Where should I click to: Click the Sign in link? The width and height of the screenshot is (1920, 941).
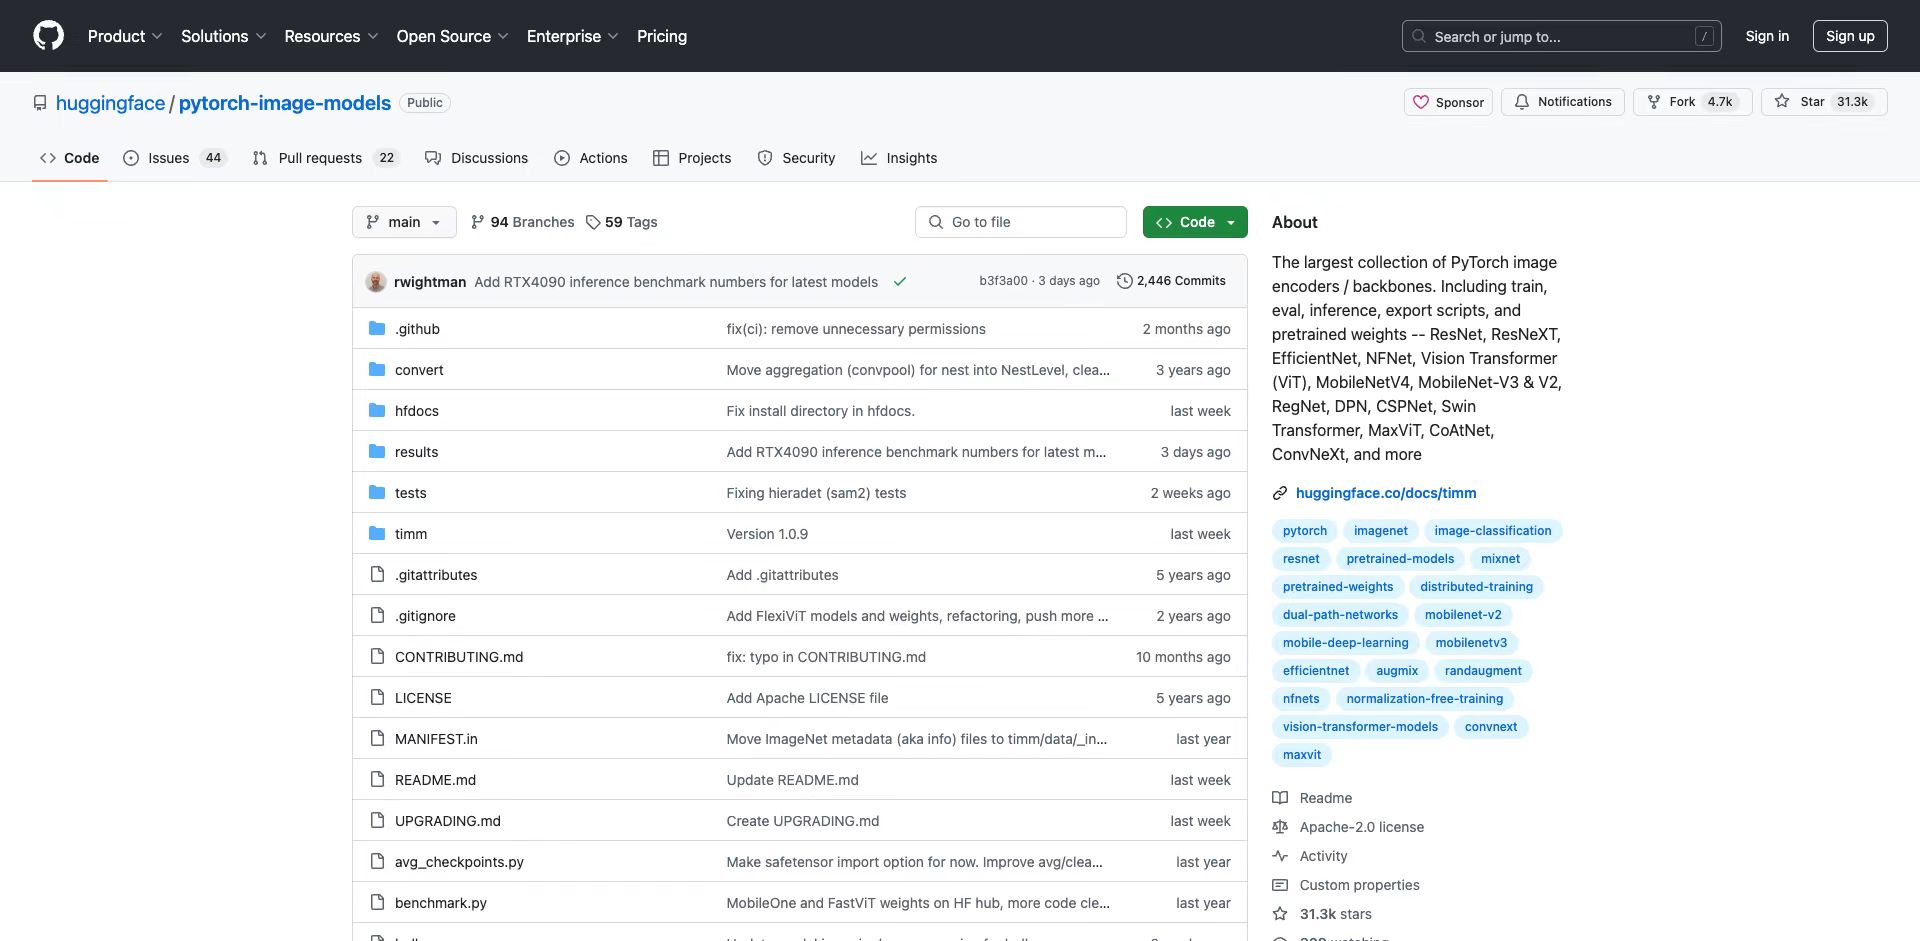point(1767,36)
